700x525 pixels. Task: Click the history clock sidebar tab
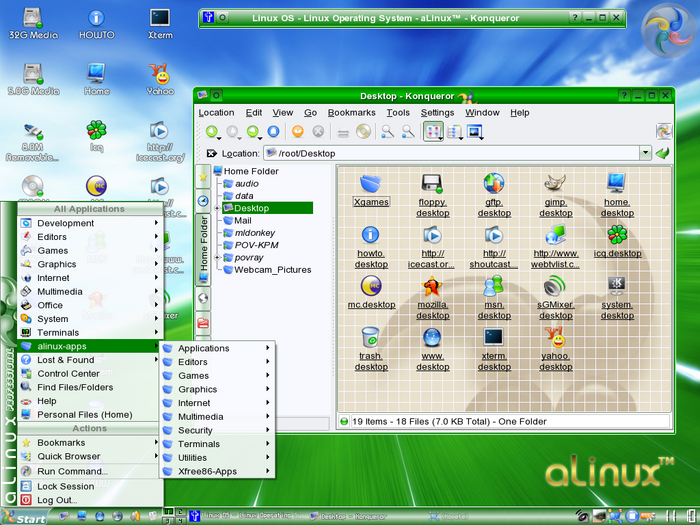click(x=203, y=201)
